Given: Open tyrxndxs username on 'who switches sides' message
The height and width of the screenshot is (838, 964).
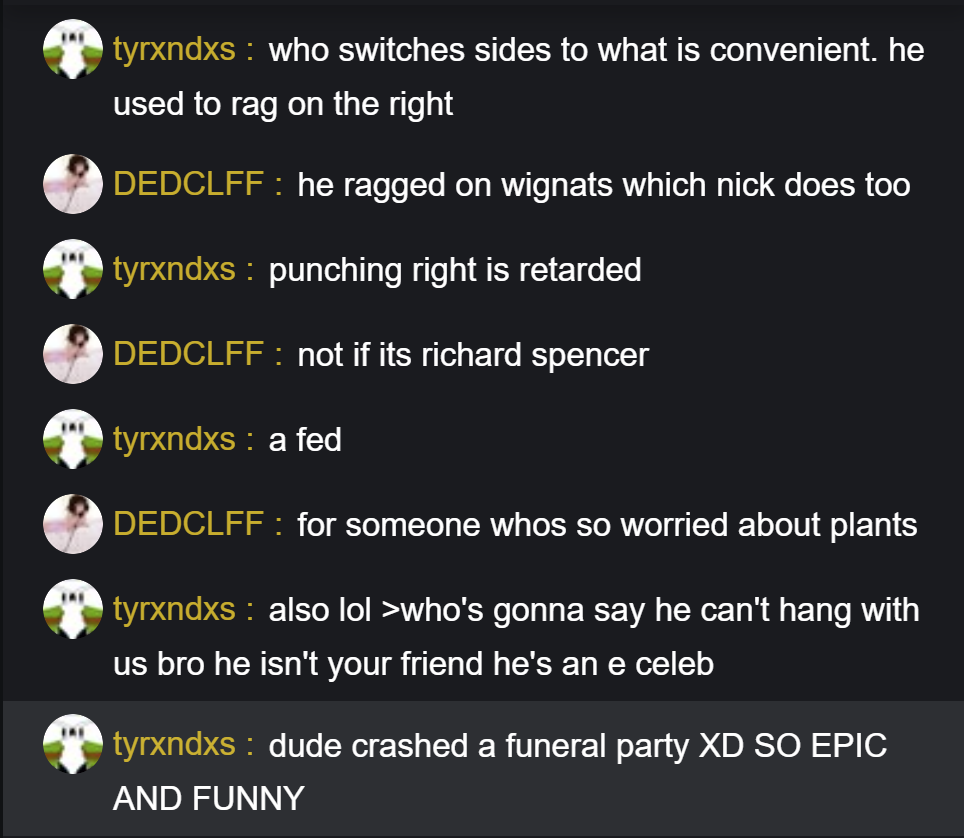Looking at the screenshot, I should coord(174,49).
